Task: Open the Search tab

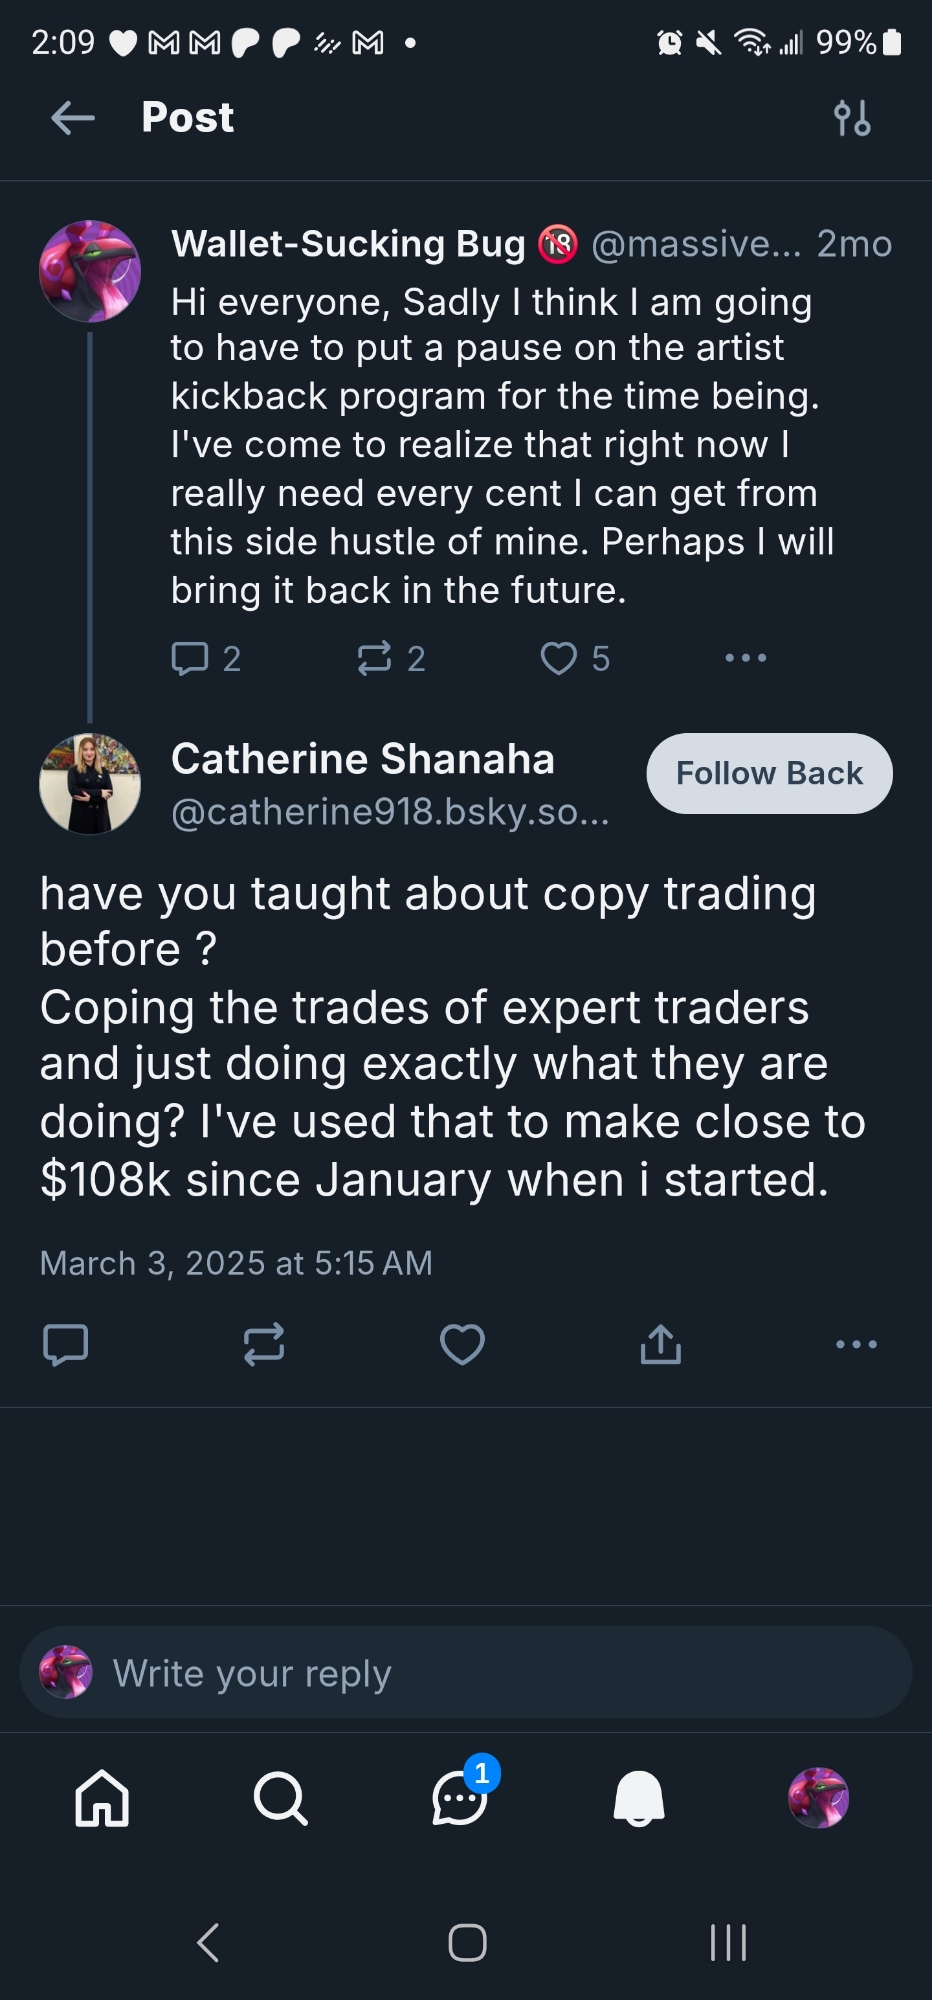Action: tap(280, 1798)
